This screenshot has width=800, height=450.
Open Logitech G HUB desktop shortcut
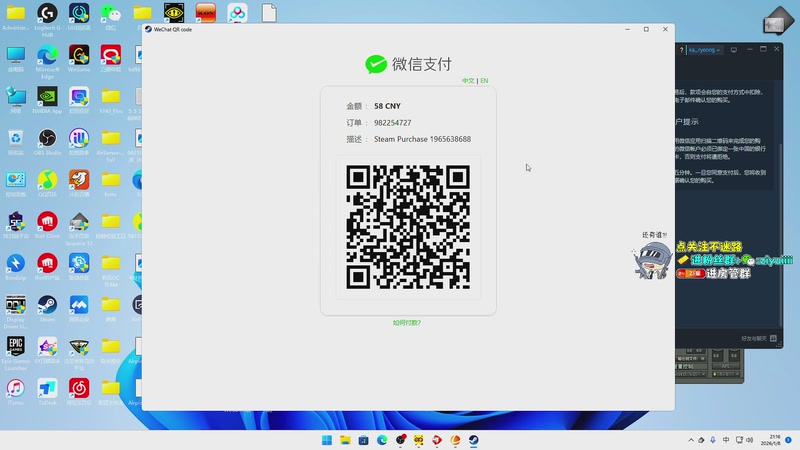click(47, 19)
